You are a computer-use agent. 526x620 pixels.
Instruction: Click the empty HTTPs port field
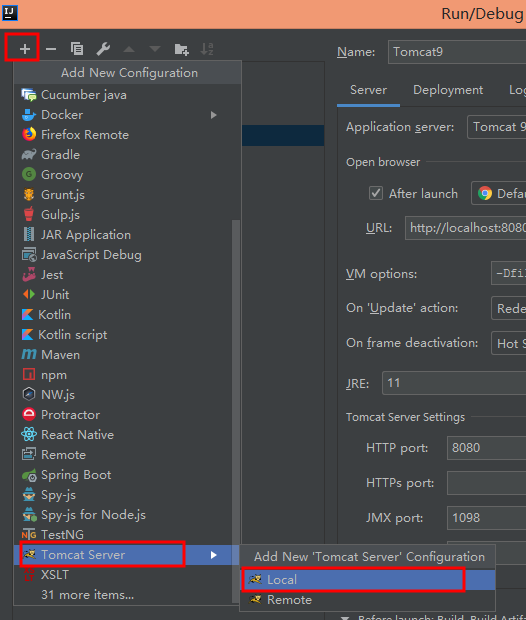point(486,483)
